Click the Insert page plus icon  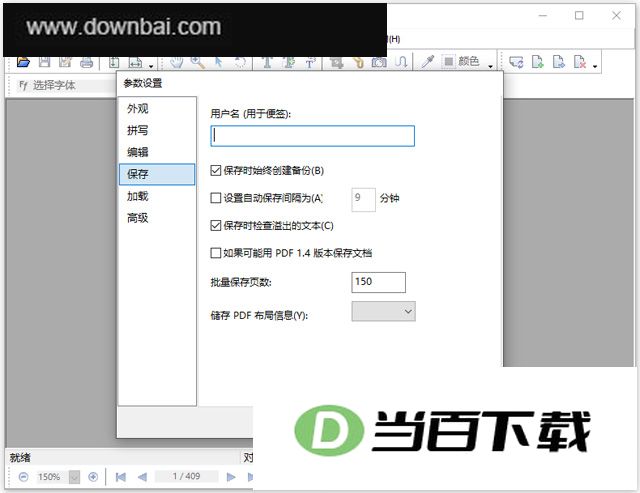(x=538, y=62)
